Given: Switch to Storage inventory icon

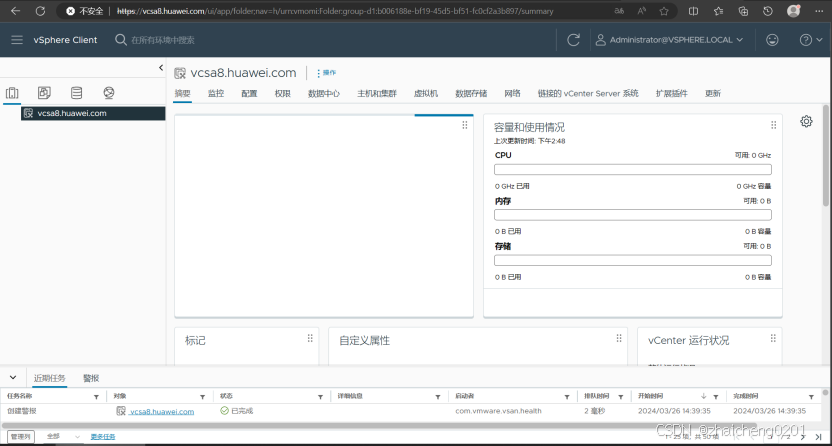Looking at the screenshot, I should tap(76, 93).
